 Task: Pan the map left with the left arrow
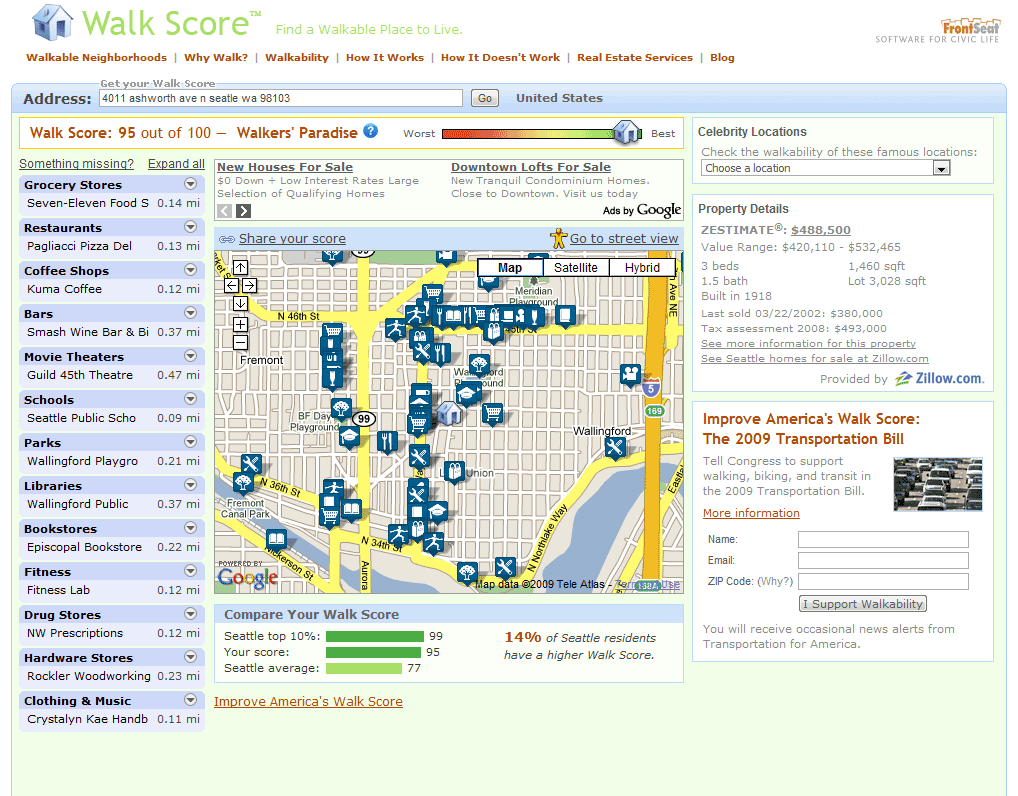(x=232, y=285)
